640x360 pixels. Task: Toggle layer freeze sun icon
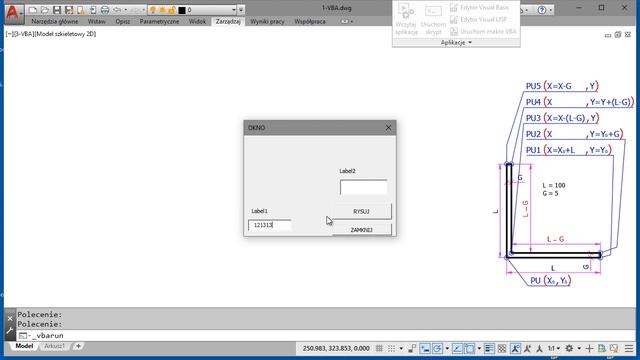(162, 10)
